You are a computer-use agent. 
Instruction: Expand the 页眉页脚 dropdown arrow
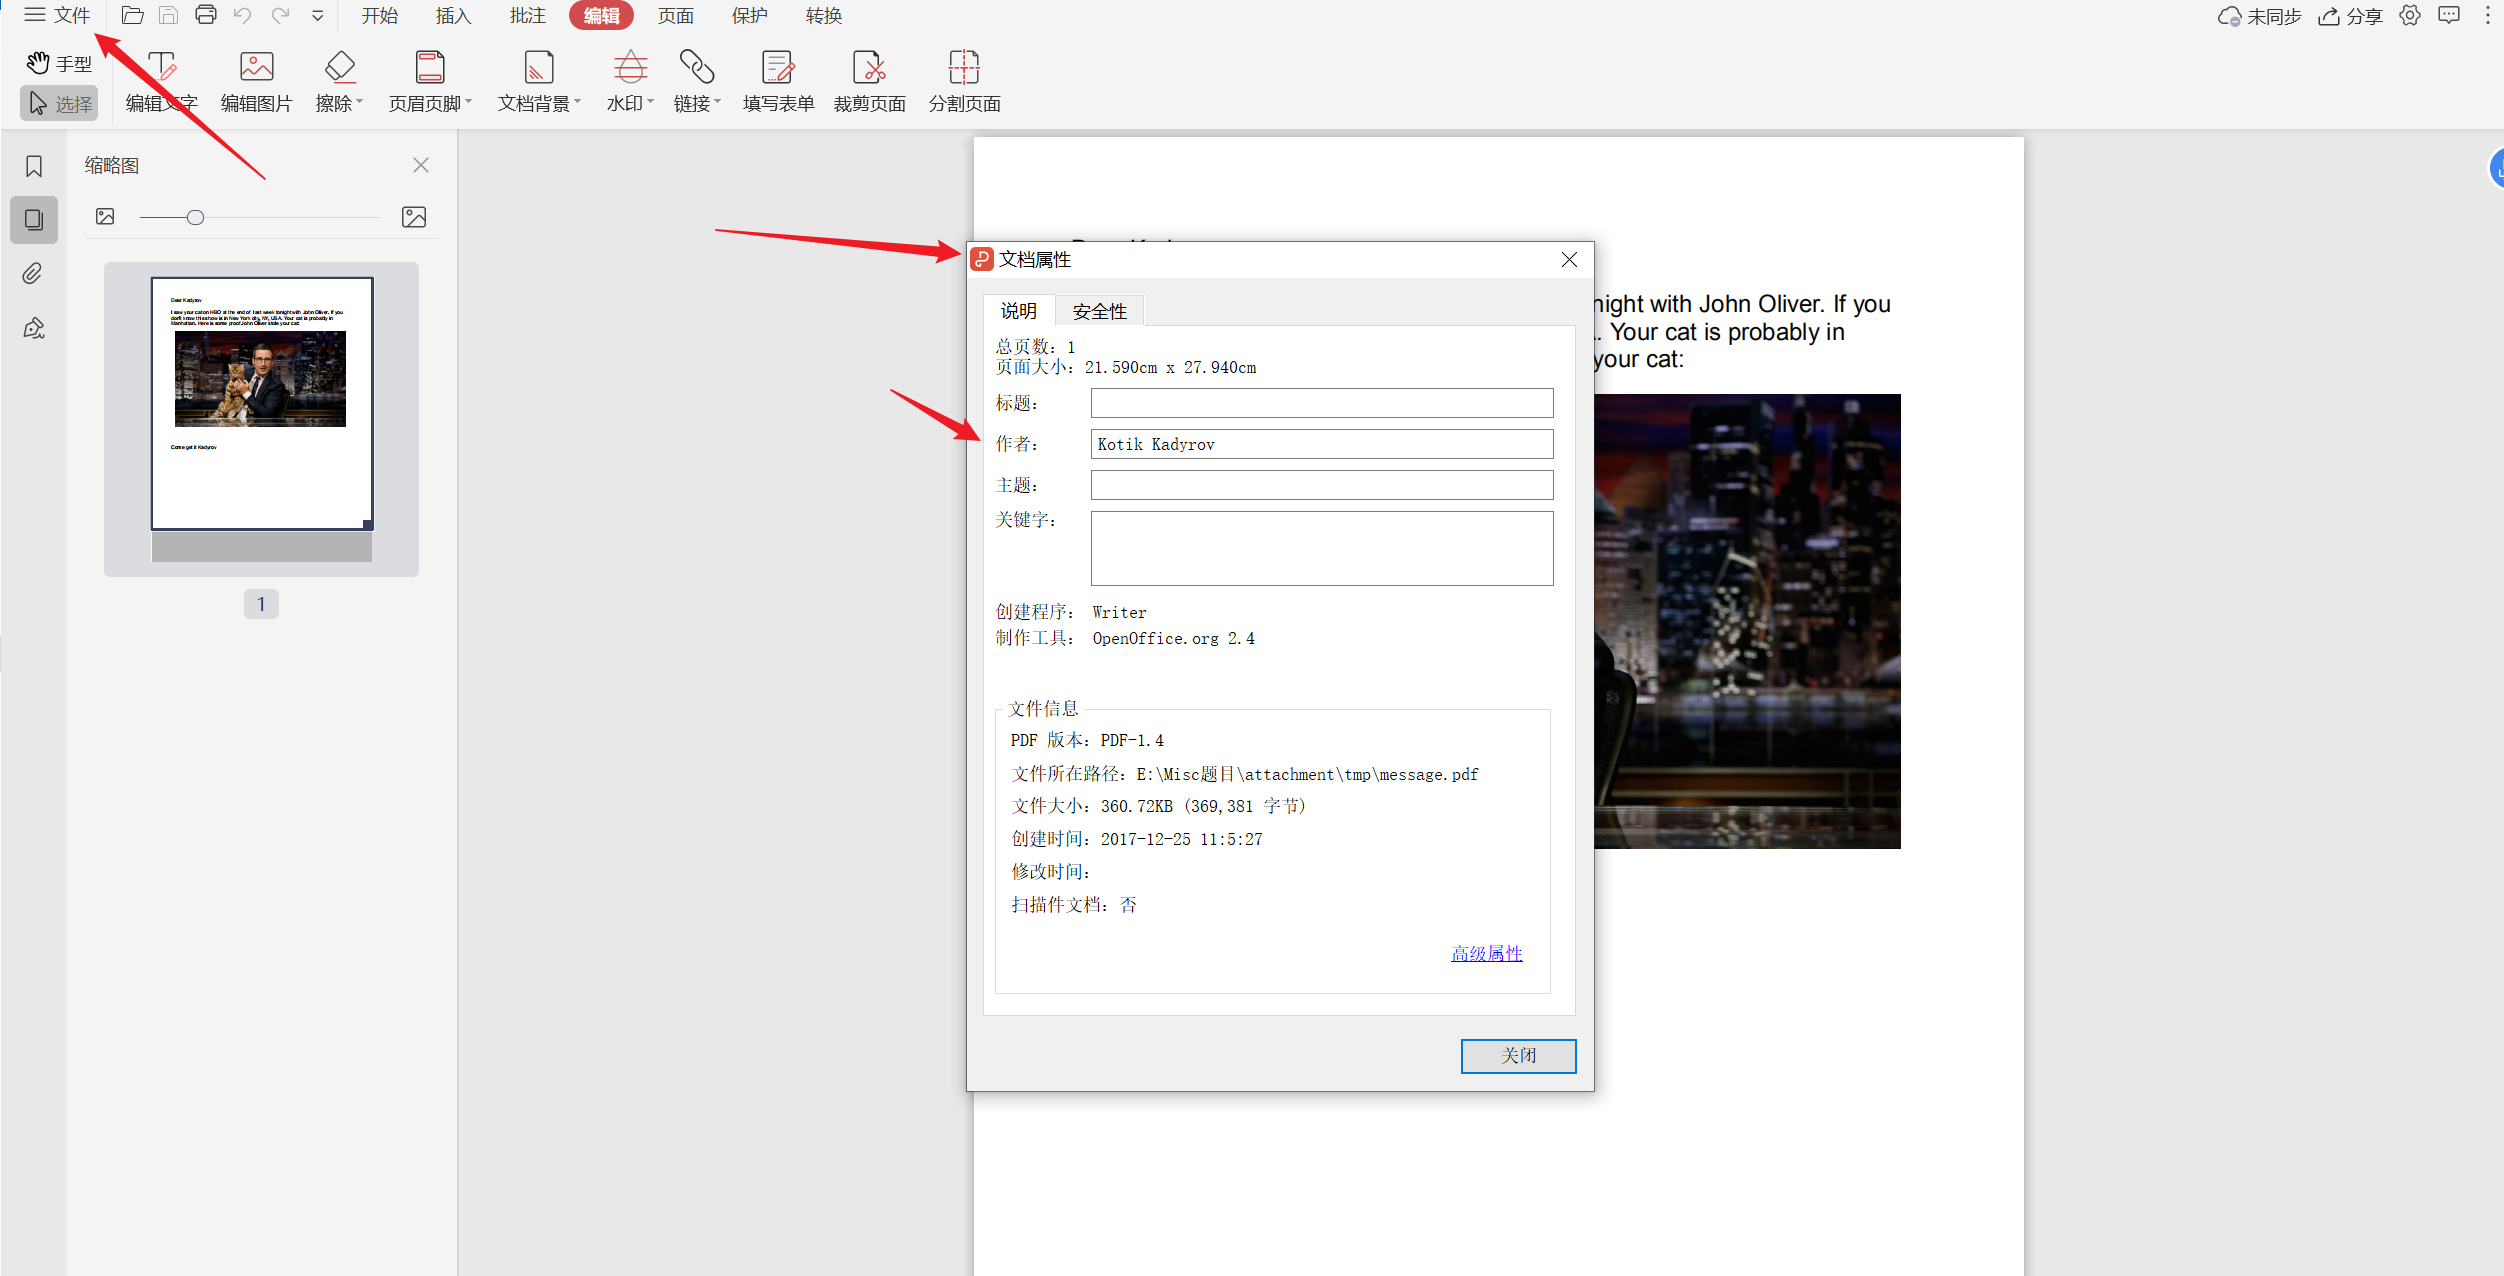click(468, 102)
